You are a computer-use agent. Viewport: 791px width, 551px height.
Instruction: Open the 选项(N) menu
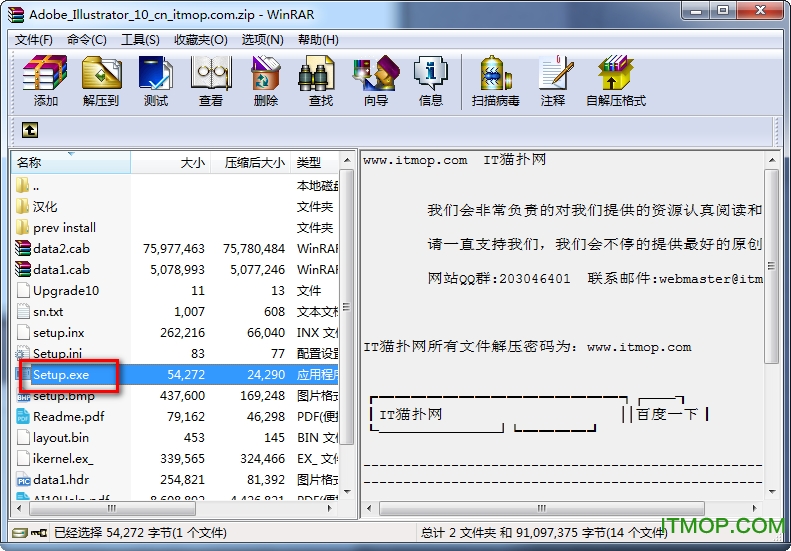click(x=262, y=40)
